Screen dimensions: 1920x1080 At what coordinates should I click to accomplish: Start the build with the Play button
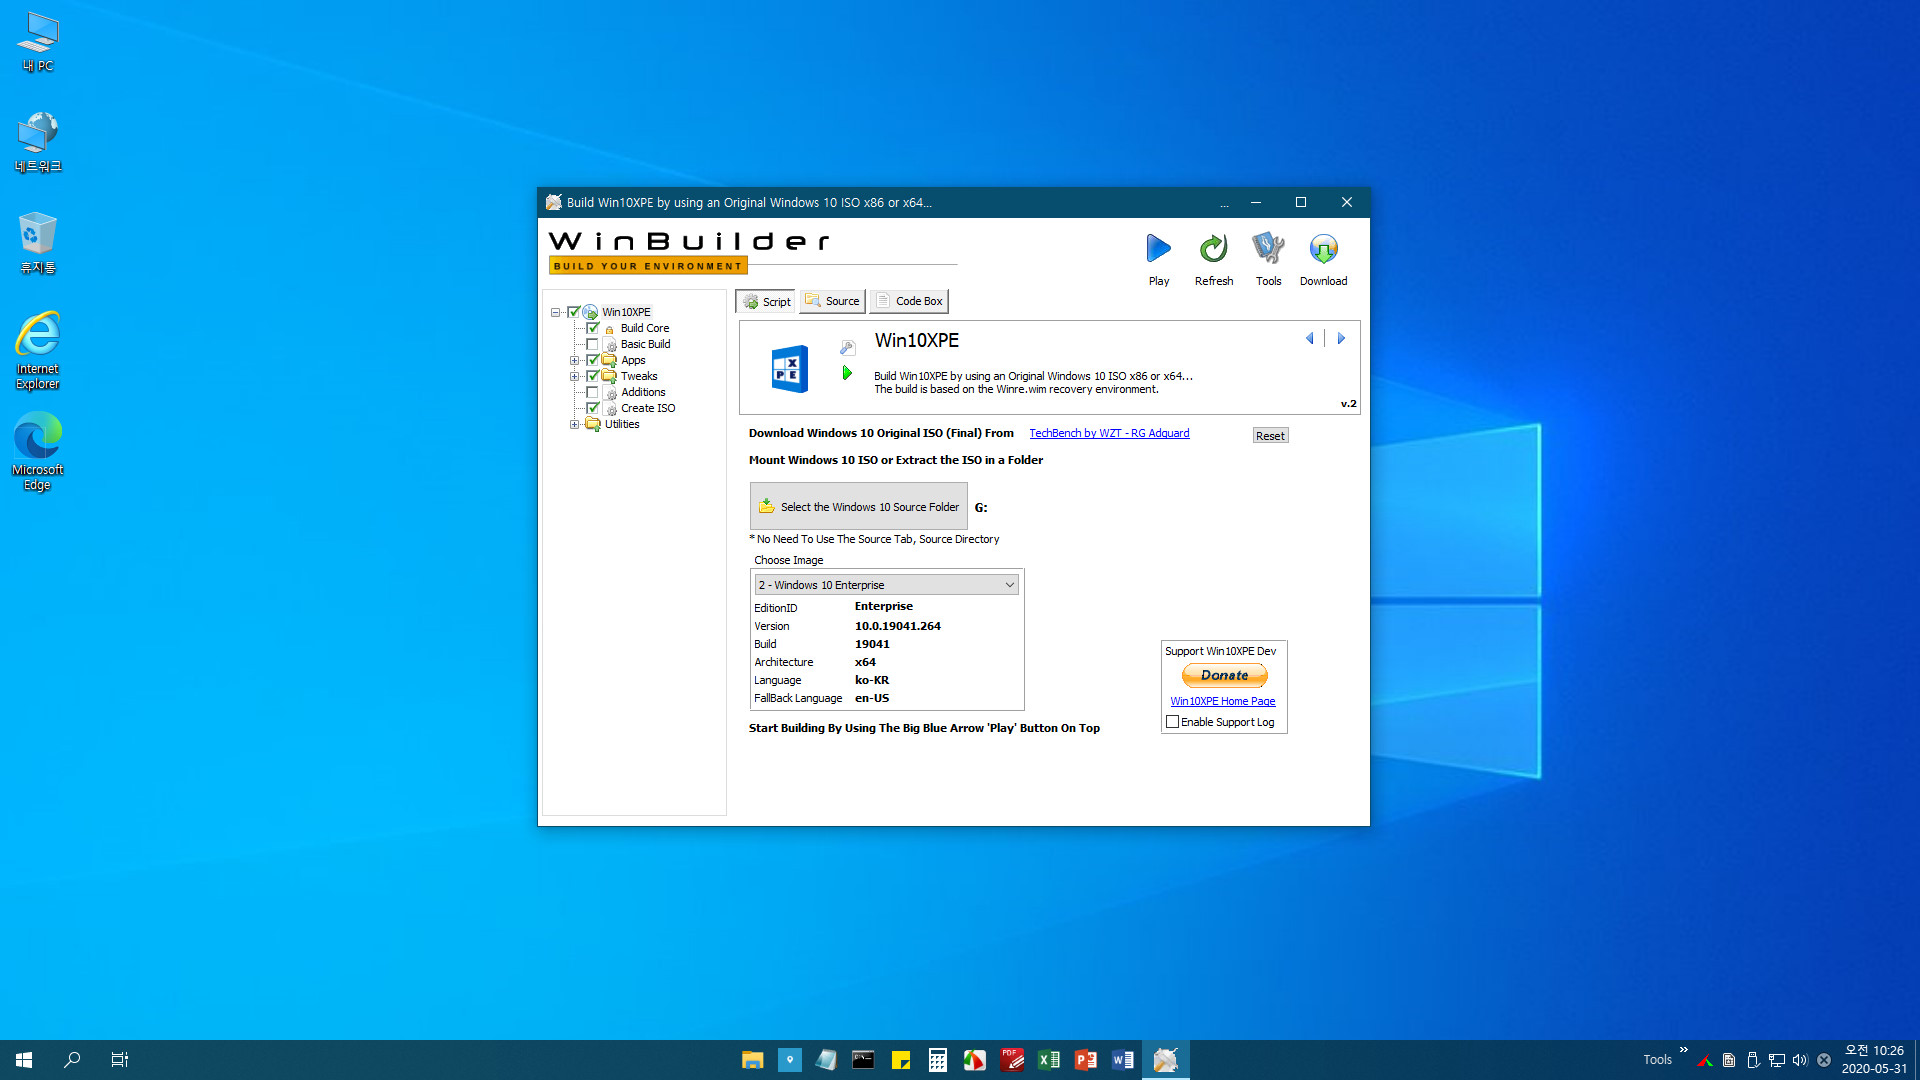(1158, 259)
